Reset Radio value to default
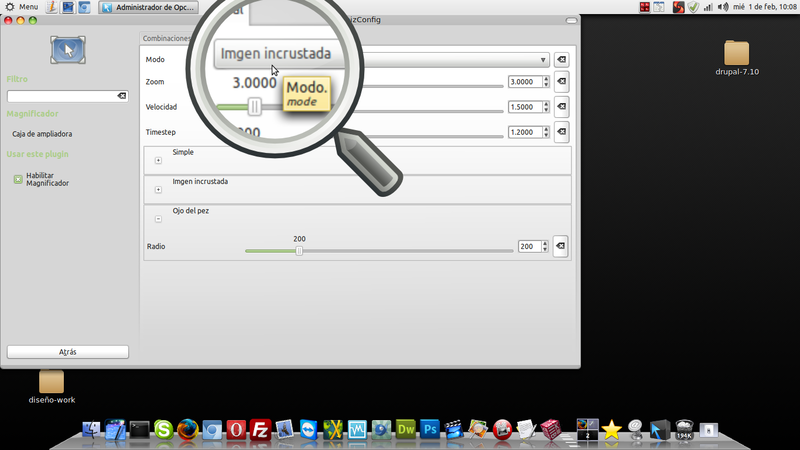Viewport: 800px width, 450px height. point(560,246)
